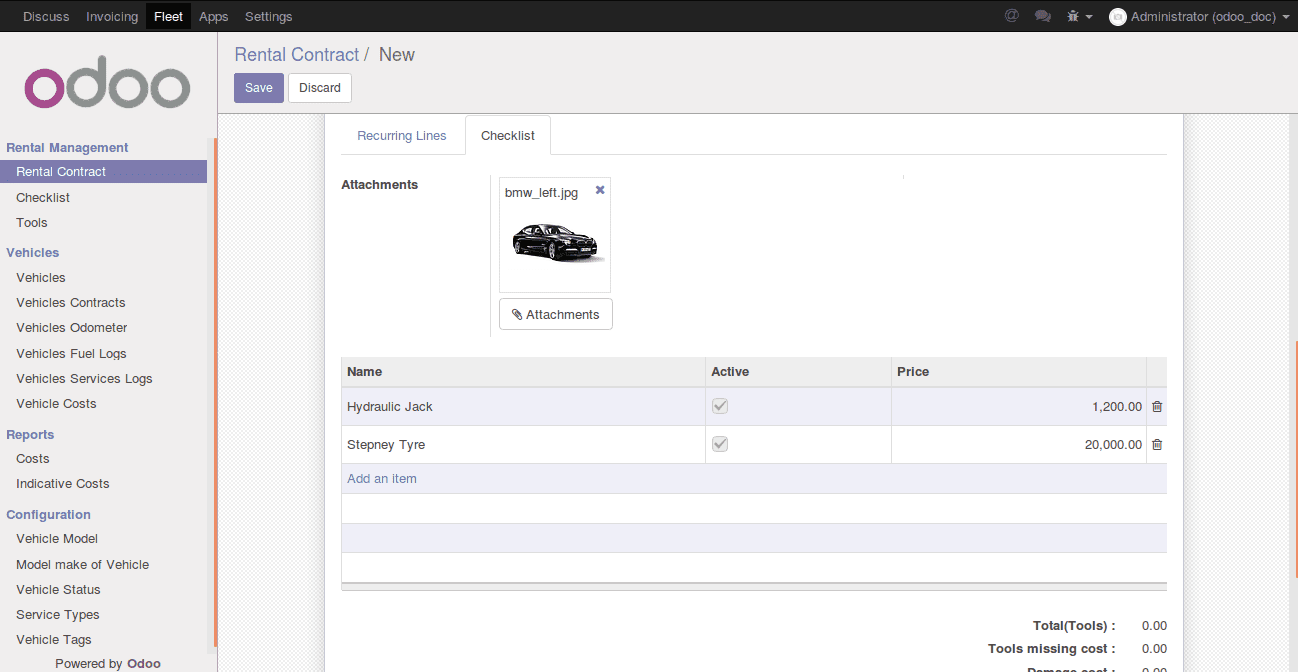Image resolution: width=1298 pixels, height=672 pixels.
Task: Open the Fleet menu
Action: 168,16
